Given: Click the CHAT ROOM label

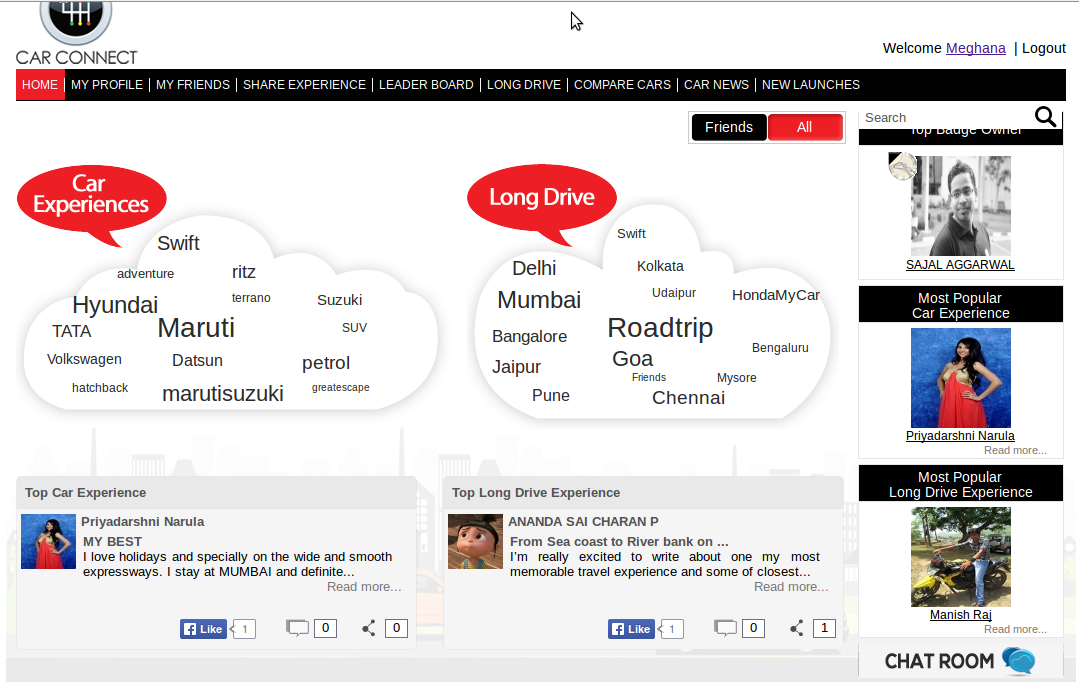Looking at the screenshot, I should coord(939,661).
